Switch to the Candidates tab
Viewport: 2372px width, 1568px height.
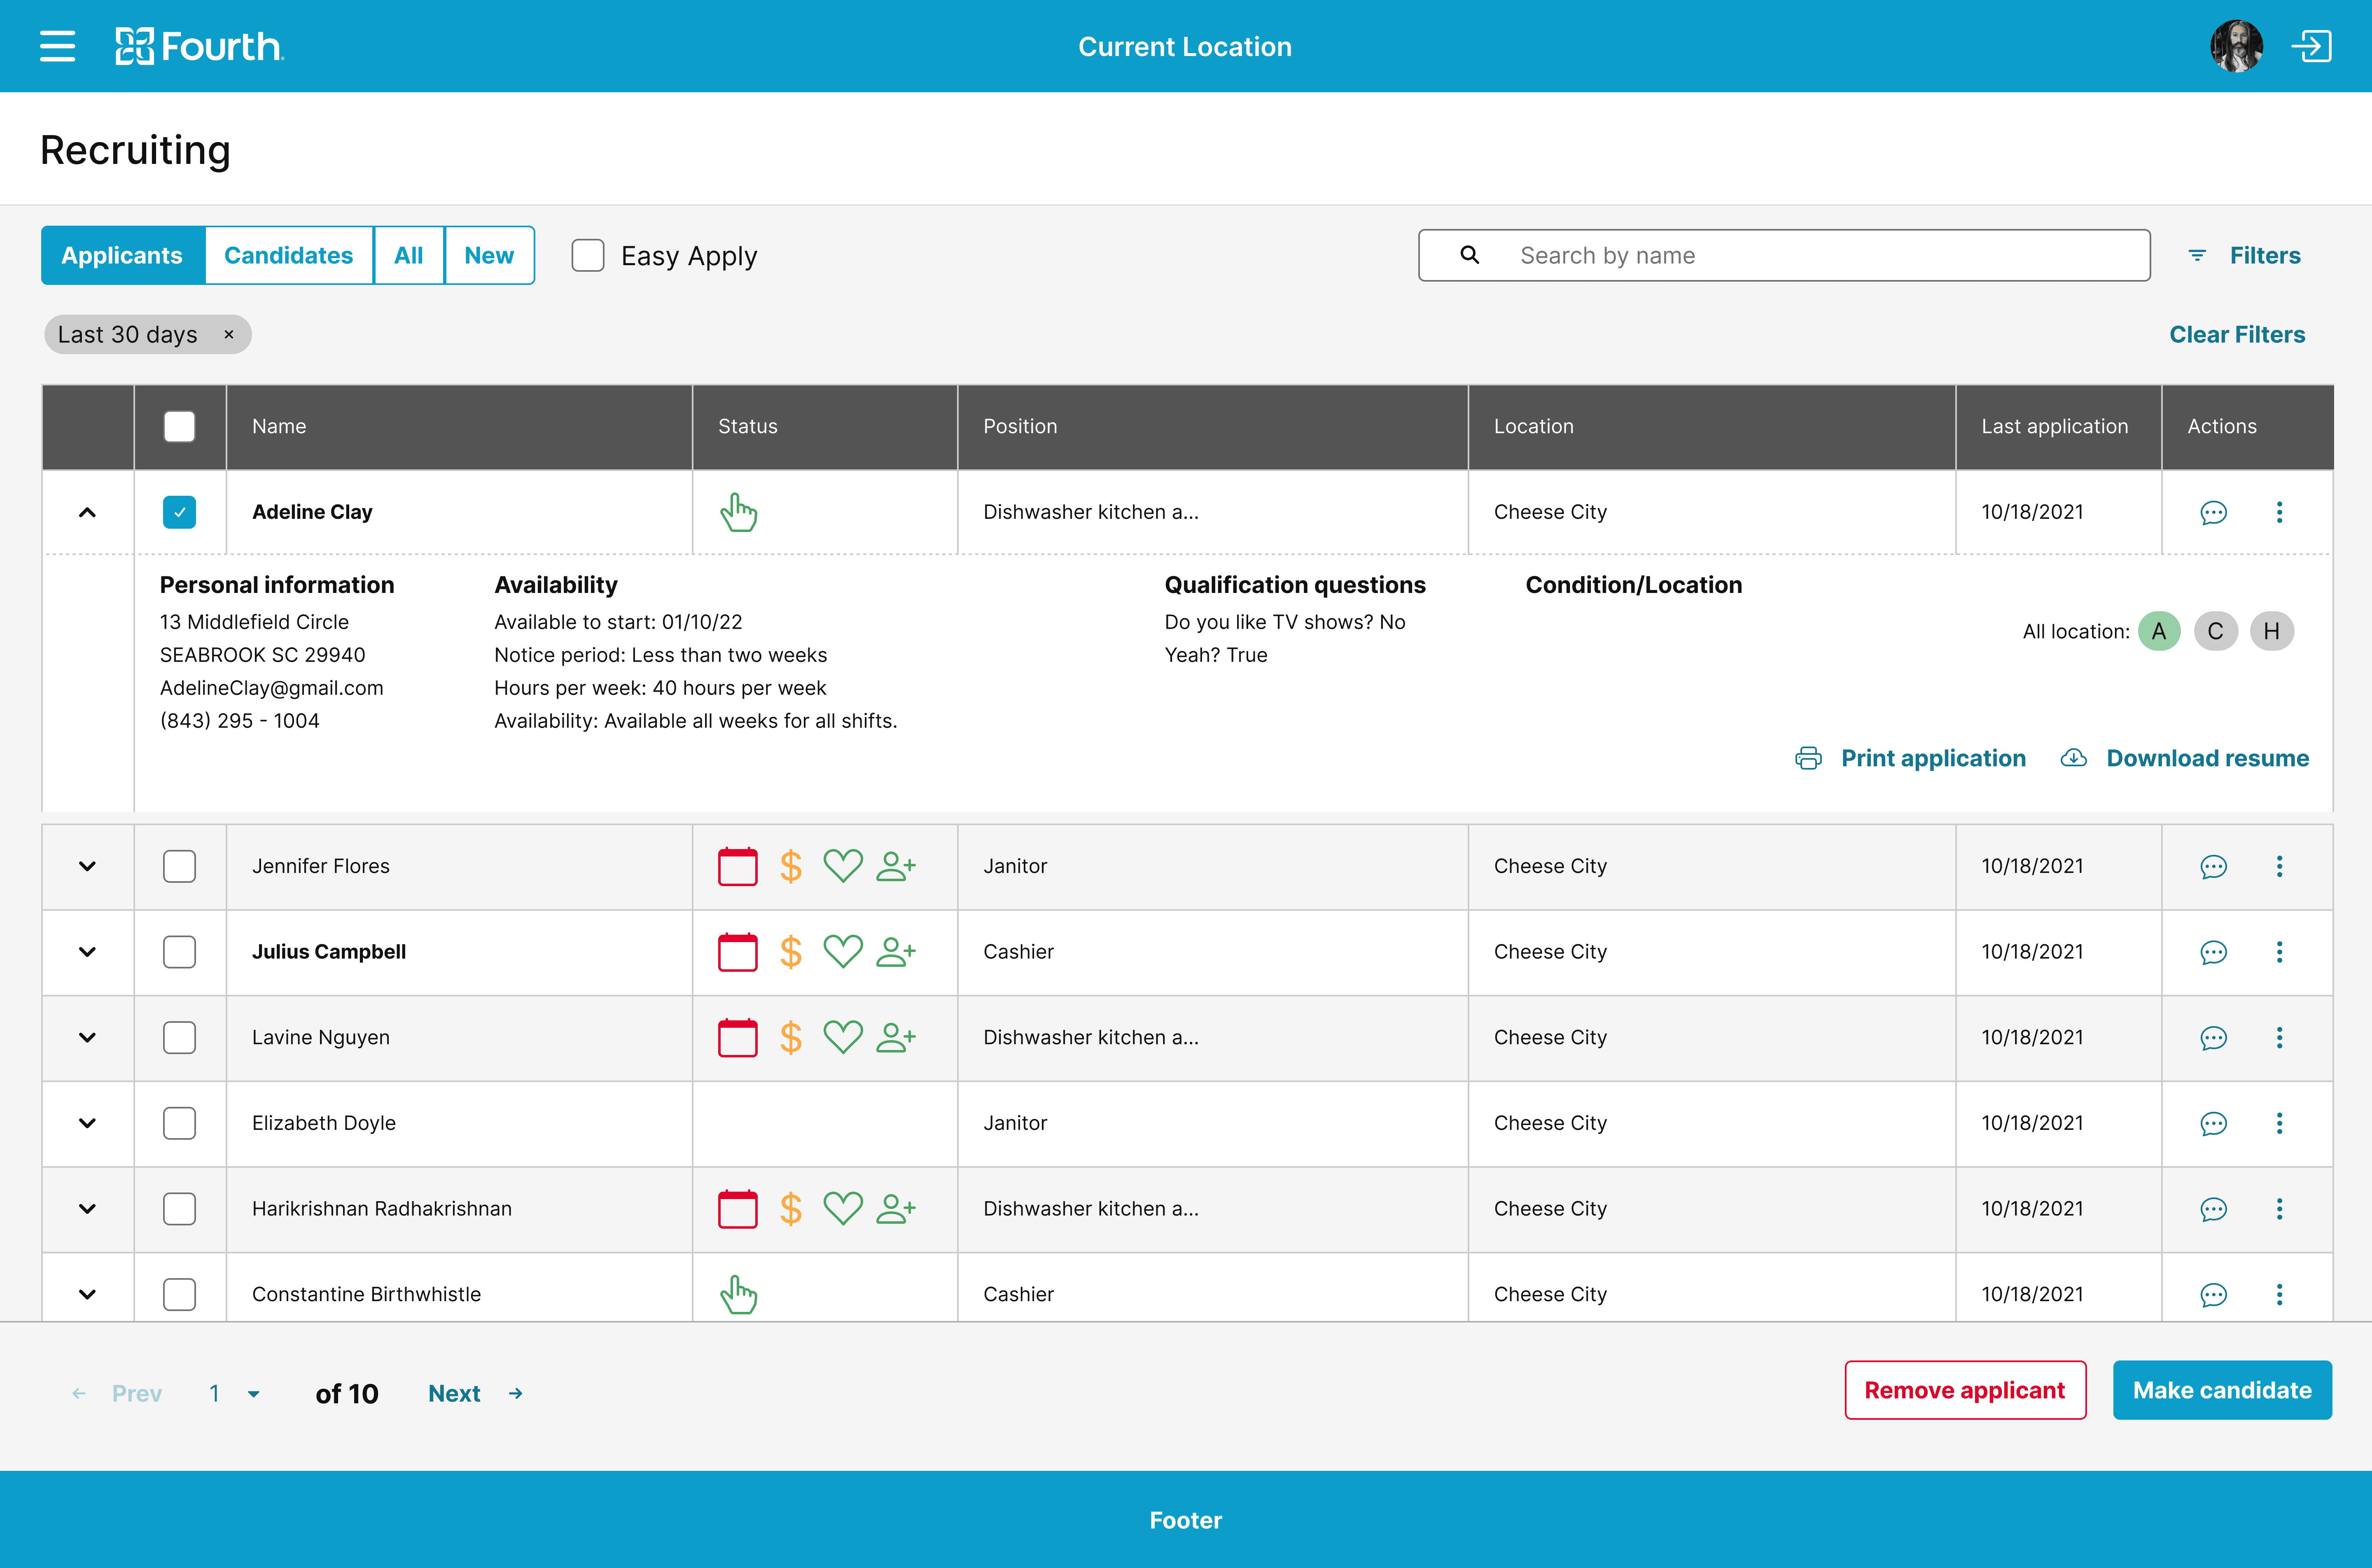(x=288, y=256)
